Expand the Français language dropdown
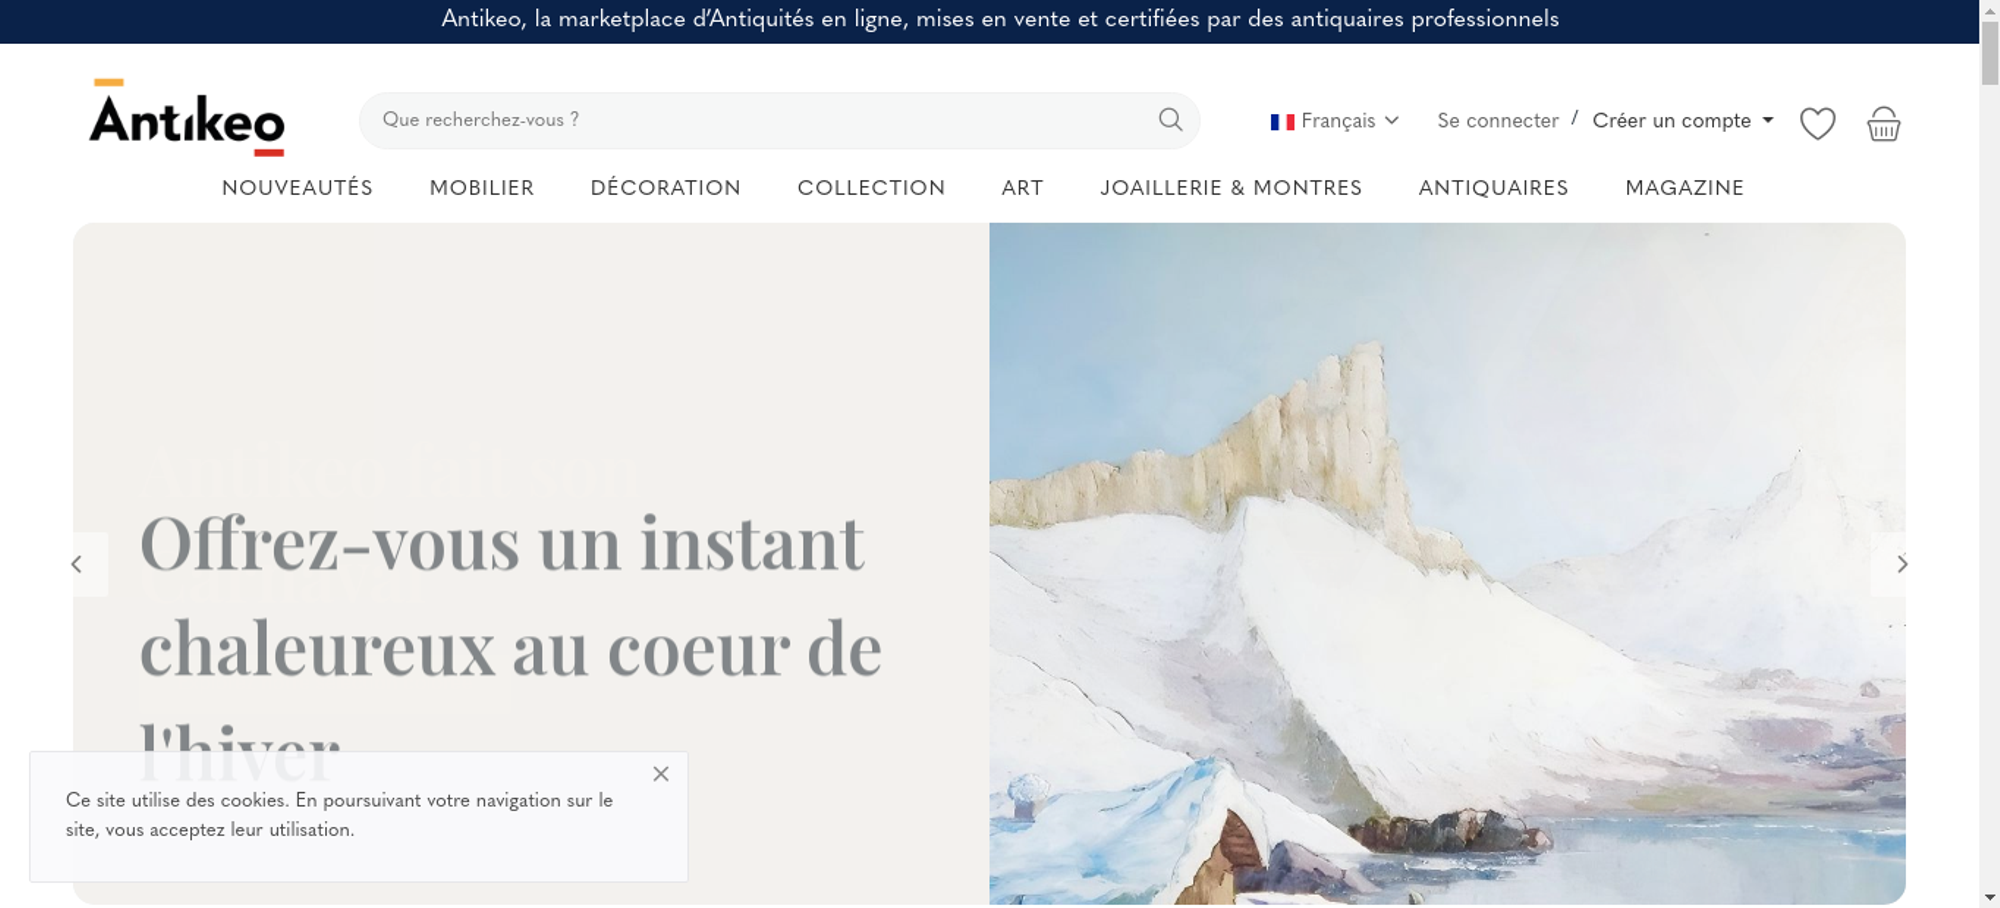The height and width of the screenshot is (908, 2000). [1334, 121]
